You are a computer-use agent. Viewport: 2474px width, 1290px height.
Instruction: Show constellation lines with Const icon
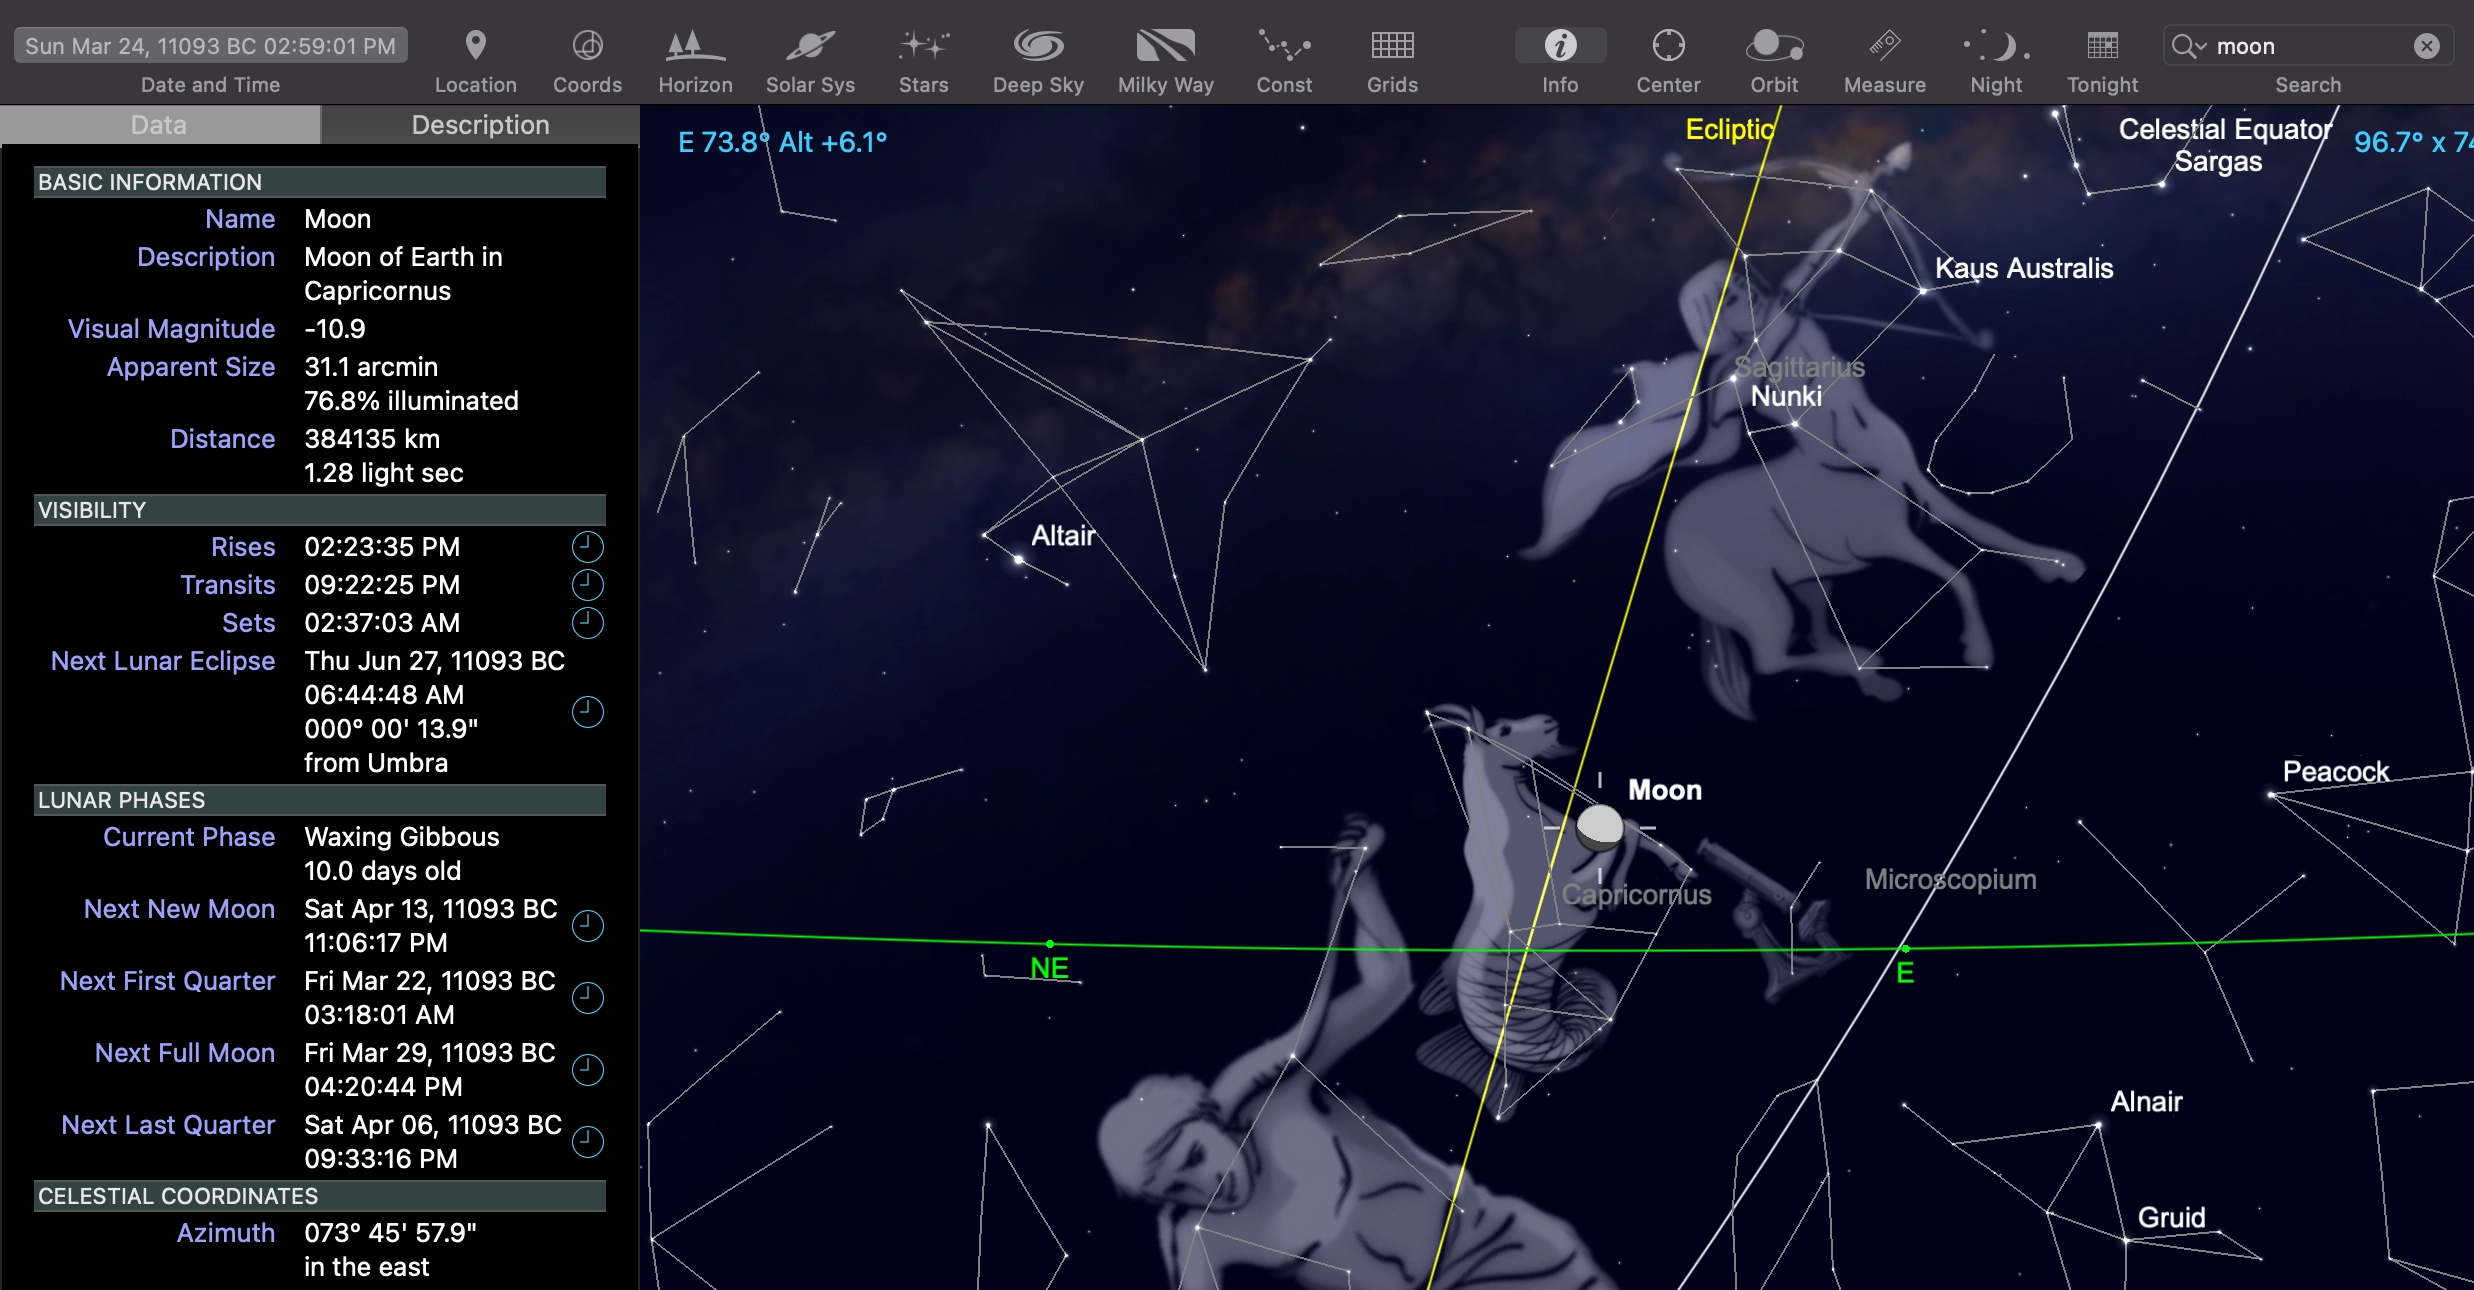coord(1284,46)
